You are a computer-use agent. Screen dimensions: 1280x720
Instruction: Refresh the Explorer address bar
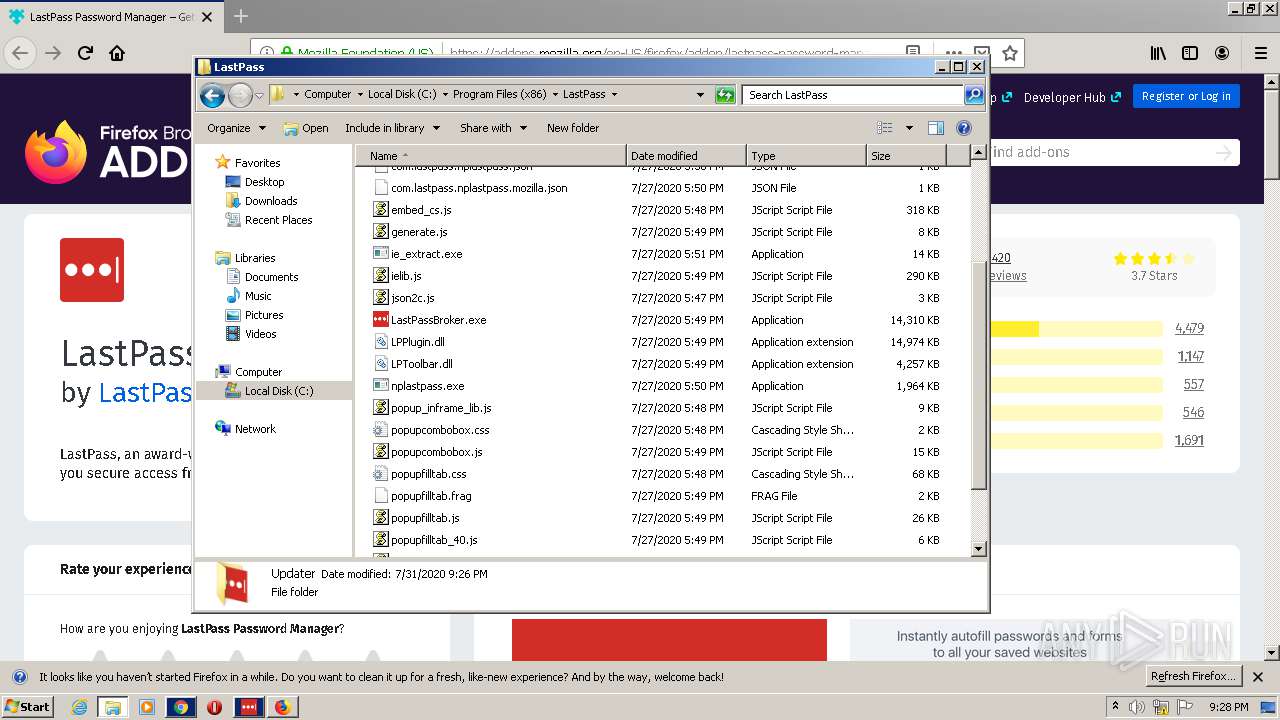coord(725,95)
